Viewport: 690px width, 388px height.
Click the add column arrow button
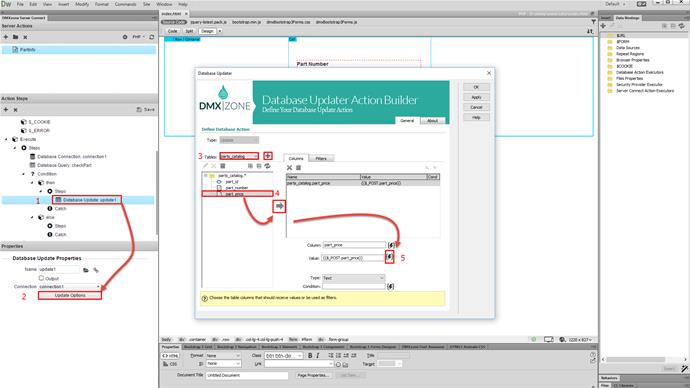point(279,206)
